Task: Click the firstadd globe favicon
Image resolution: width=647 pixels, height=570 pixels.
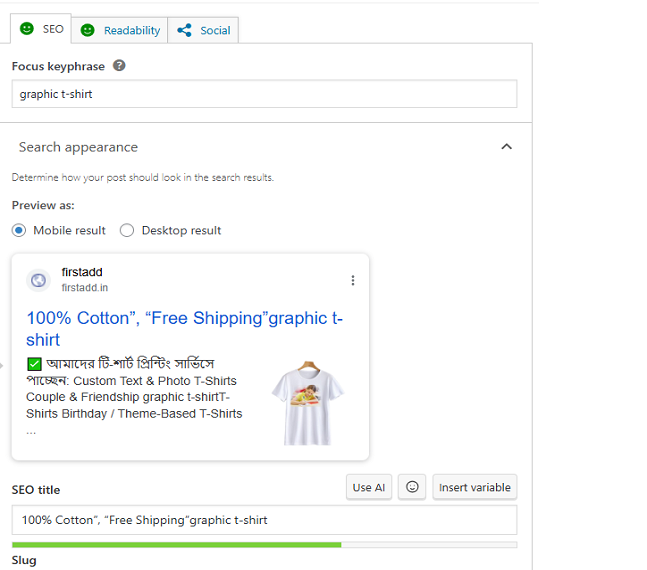Action: pyautogui.click(x=38, y=280)
